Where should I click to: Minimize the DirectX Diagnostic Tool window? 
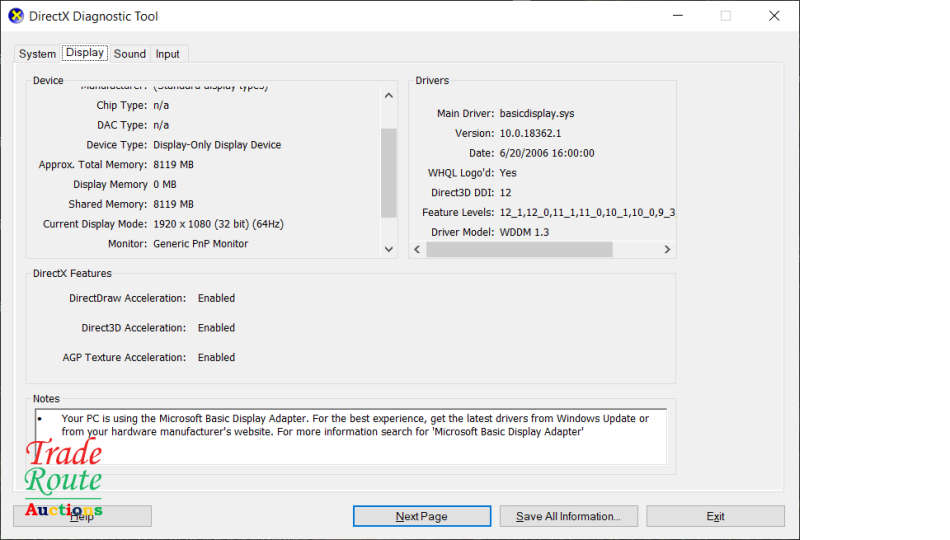click(677, 16)
